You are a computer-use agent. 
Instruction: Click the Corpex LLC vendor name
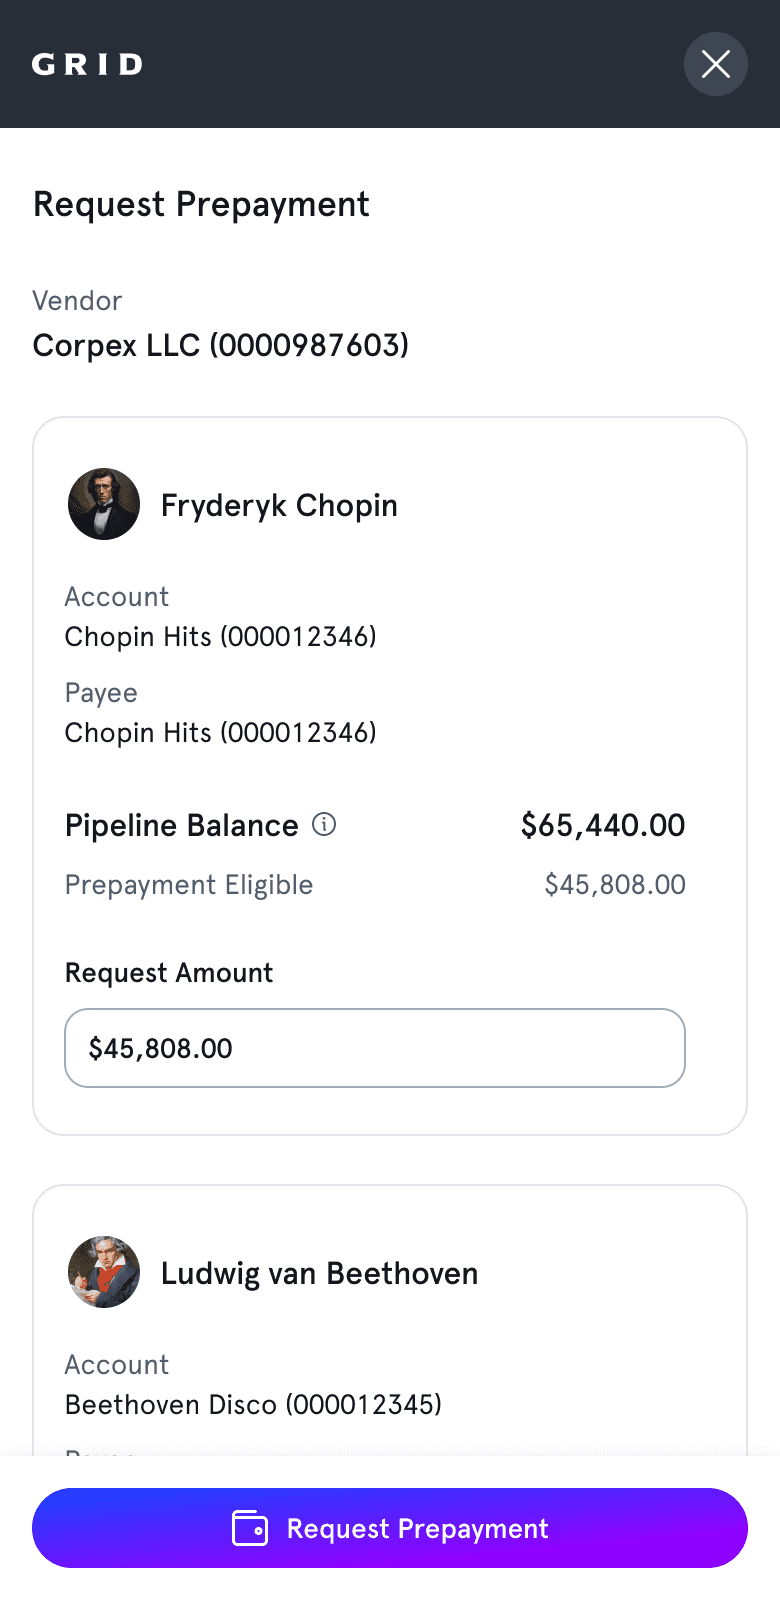point(221,345)
